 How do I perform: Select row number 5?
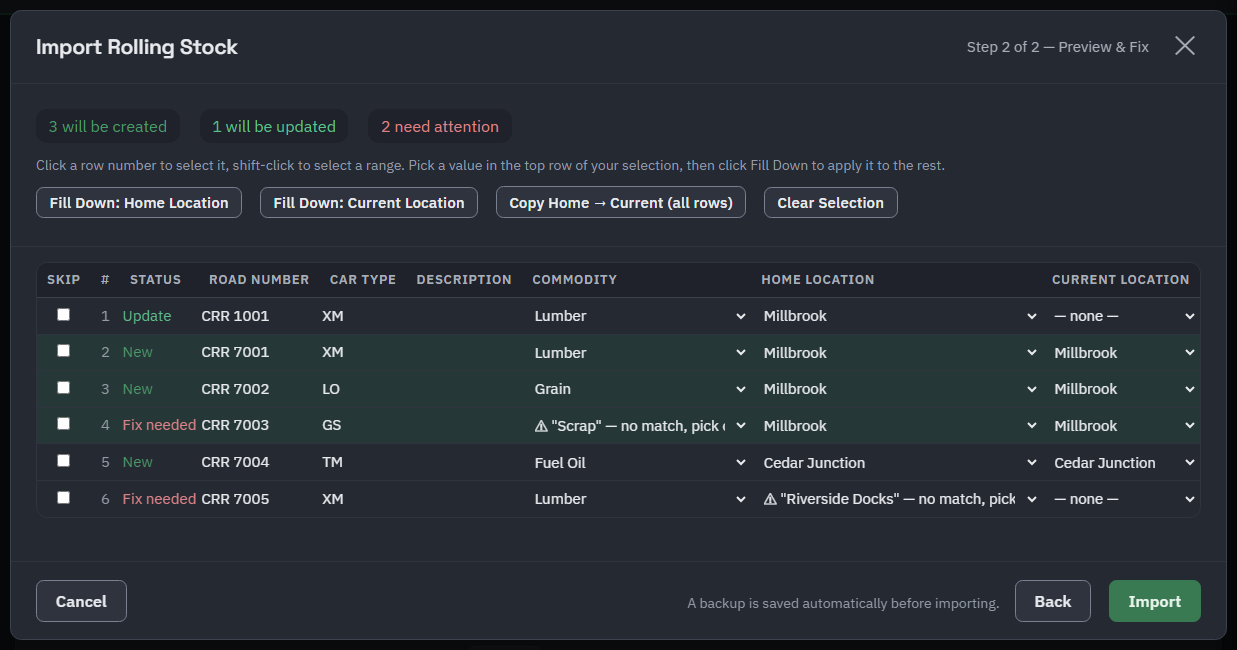[105, 462]
